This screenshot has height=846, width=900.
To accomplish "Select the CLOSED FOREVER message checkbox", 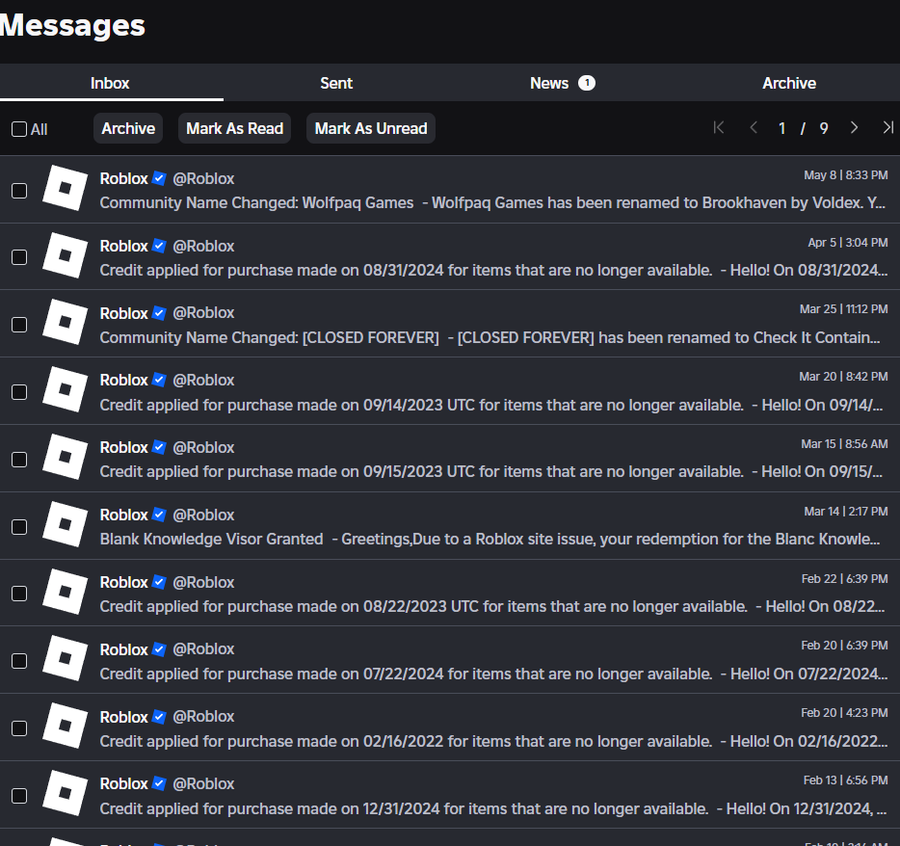I will 20,325.
